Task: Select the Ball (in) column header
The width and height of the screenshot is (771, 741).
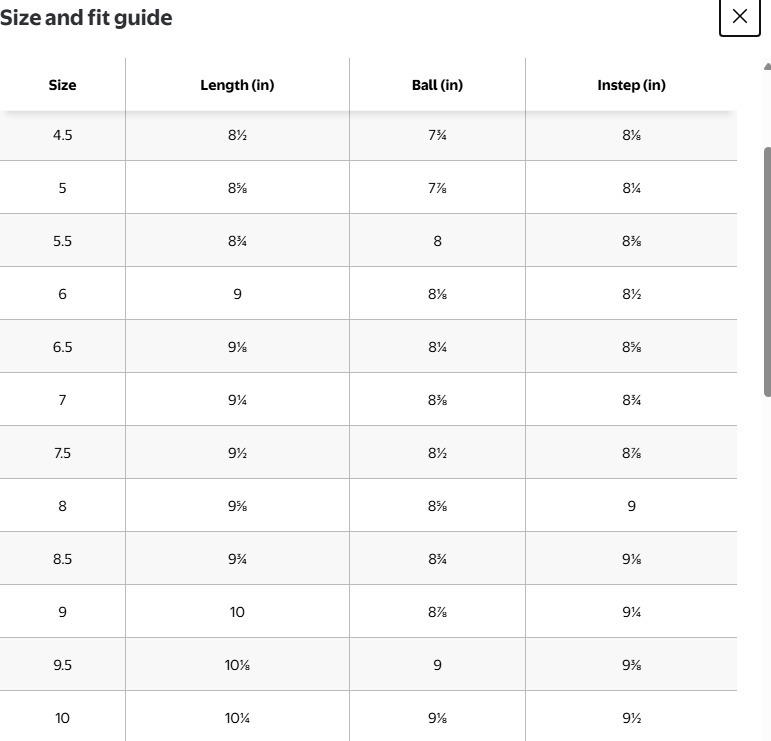Action: pos(437,85)
